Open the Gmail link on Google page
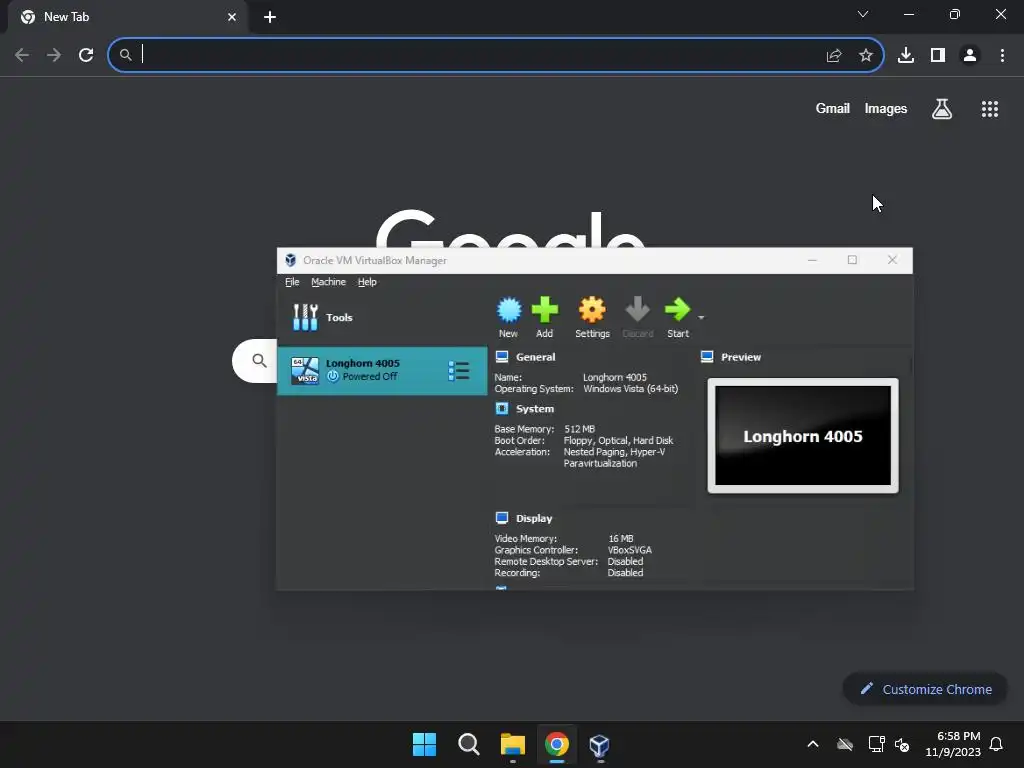 coord(832,108)
